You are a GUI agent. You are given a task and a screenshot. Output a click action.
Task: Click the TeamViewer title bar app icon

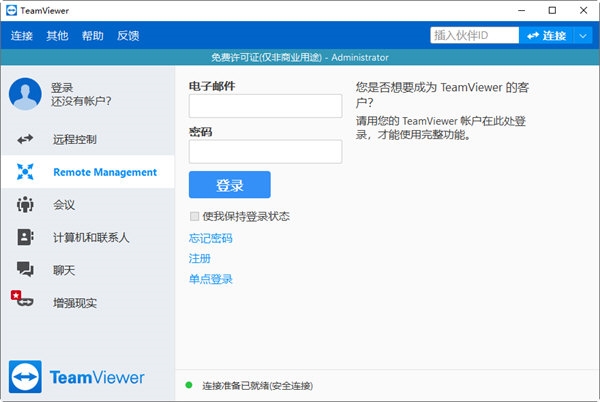tap(11, 10)
